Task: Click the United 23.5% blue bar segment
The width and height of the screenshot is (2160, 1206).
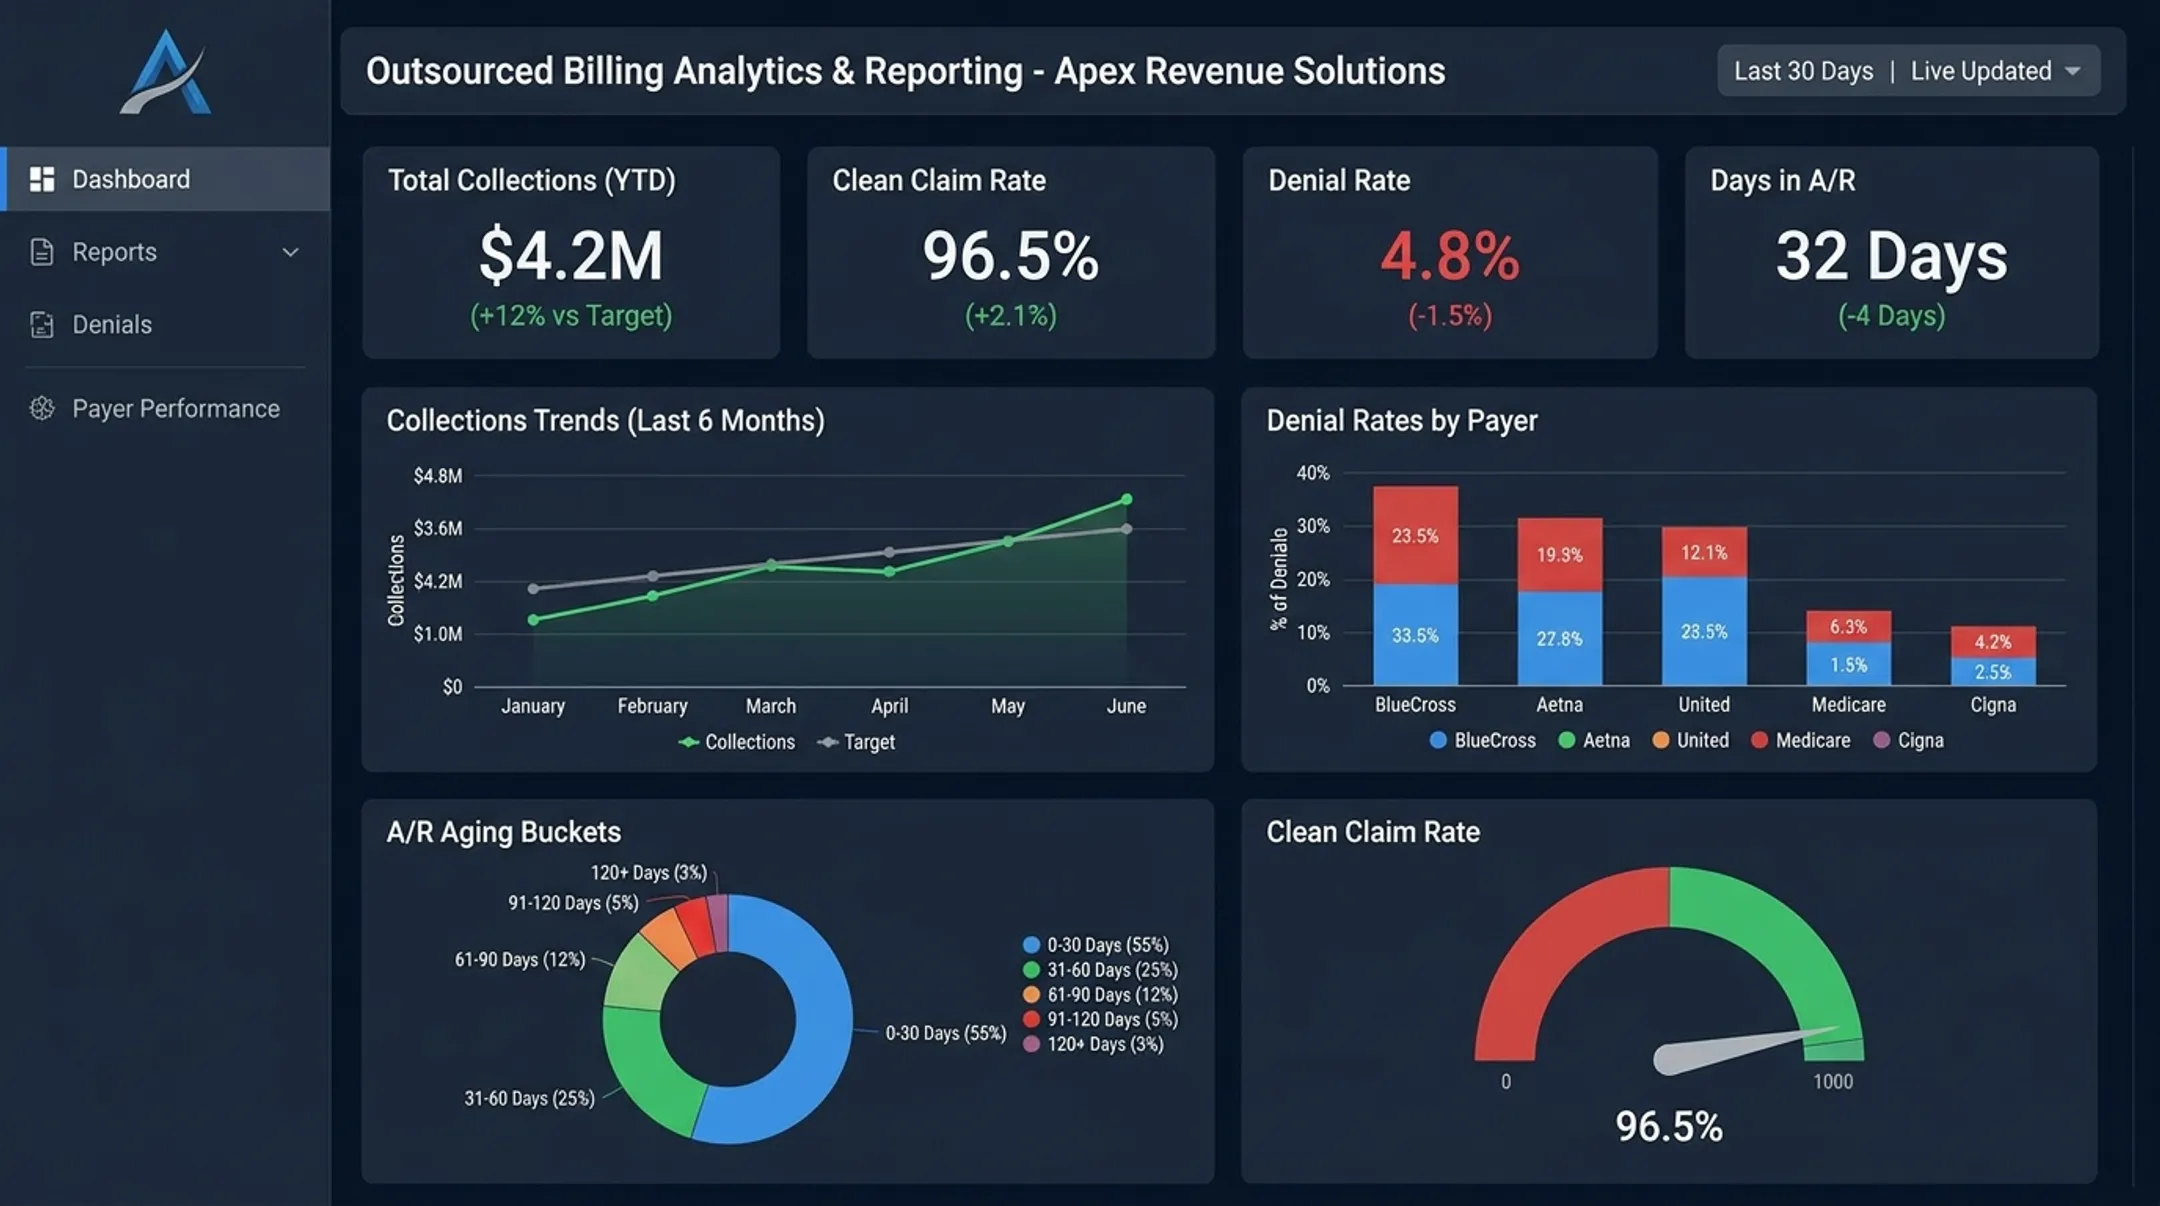Action: coord(1704,631)
